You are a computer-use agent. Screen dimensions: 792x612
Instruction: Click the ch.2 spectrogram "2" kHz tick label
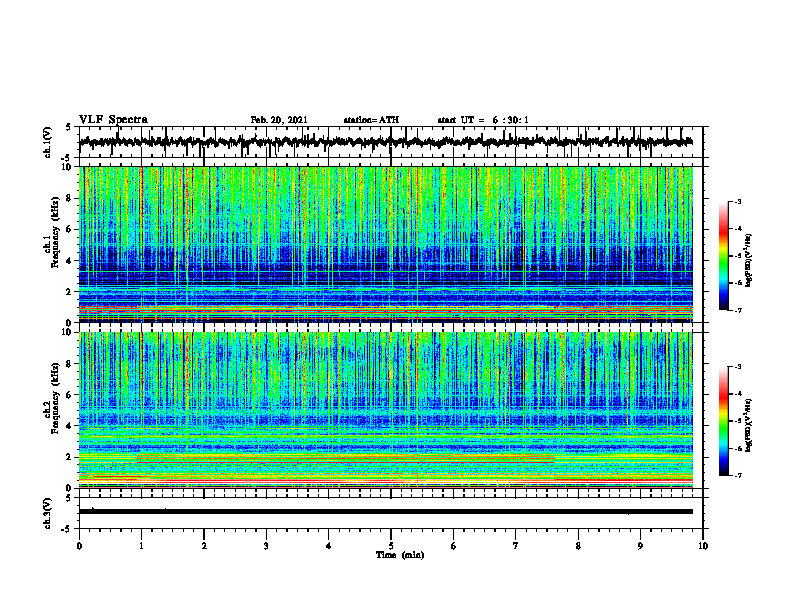[x=70, y=457]
